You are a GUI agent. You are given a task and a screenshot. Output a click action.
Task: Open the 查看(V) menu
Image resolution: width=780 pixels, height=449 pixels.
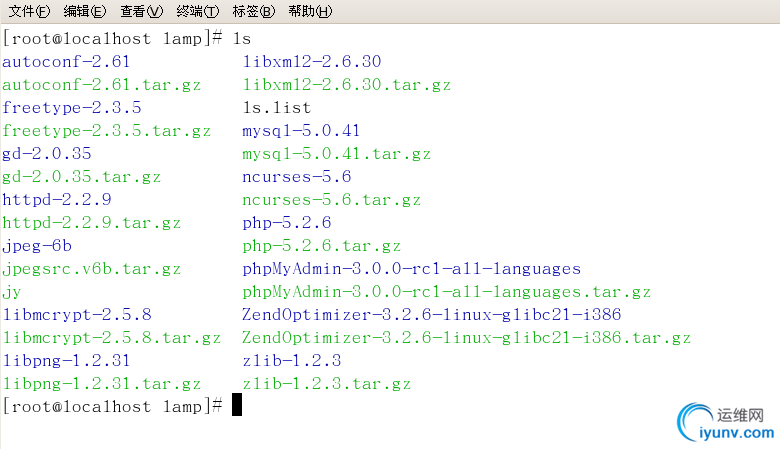pyautogui.click(x=141, y=11)
